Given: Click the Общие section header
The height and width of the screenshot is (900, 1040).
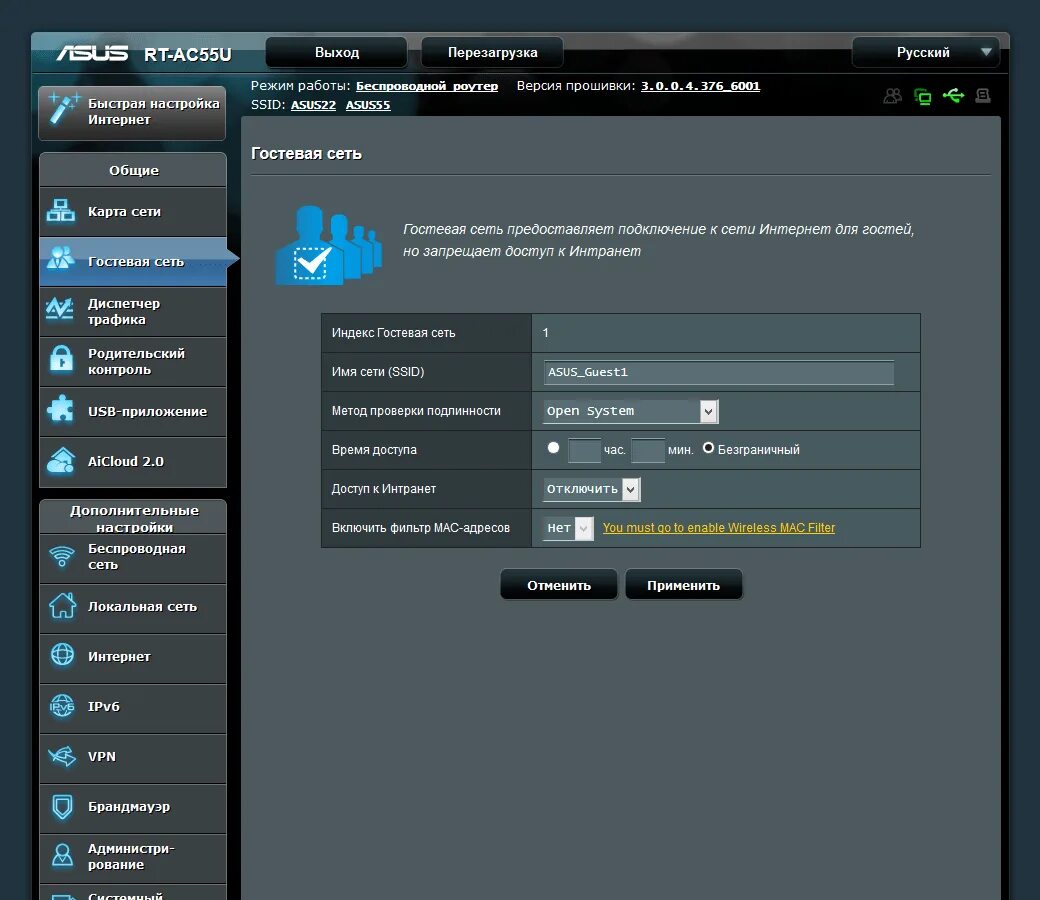Looking at the screenshot, I should point(133,170).
